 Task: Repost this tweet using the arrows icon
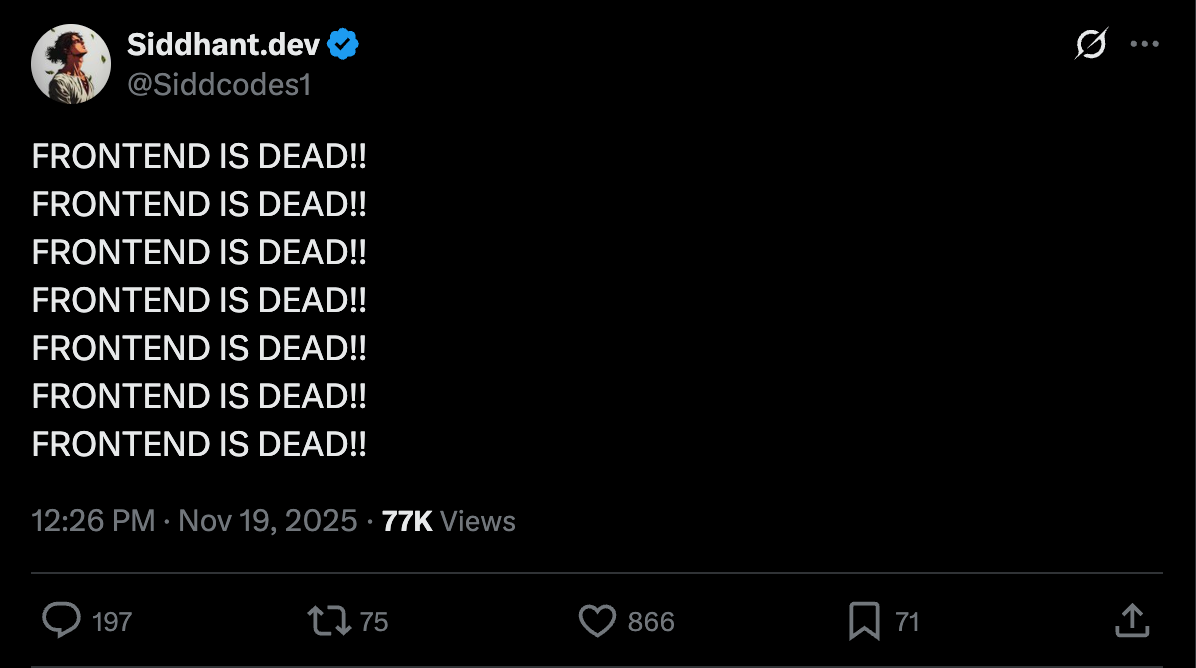point(329,620)
